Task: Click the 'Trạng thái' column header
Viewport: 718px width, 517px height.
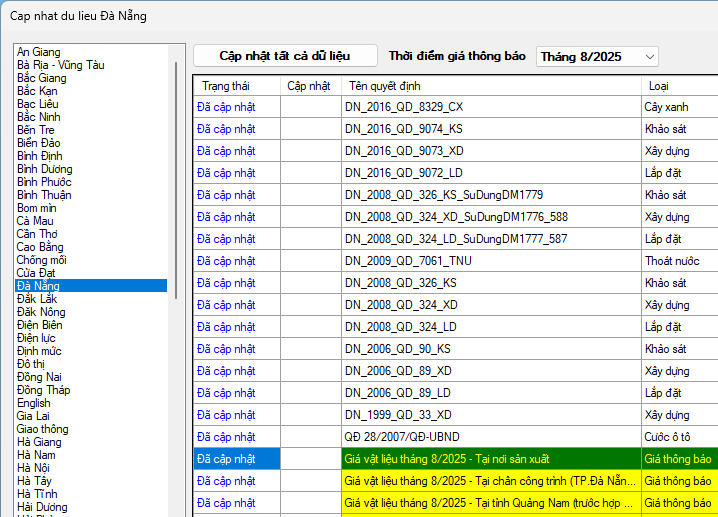Action: [224, 86]
